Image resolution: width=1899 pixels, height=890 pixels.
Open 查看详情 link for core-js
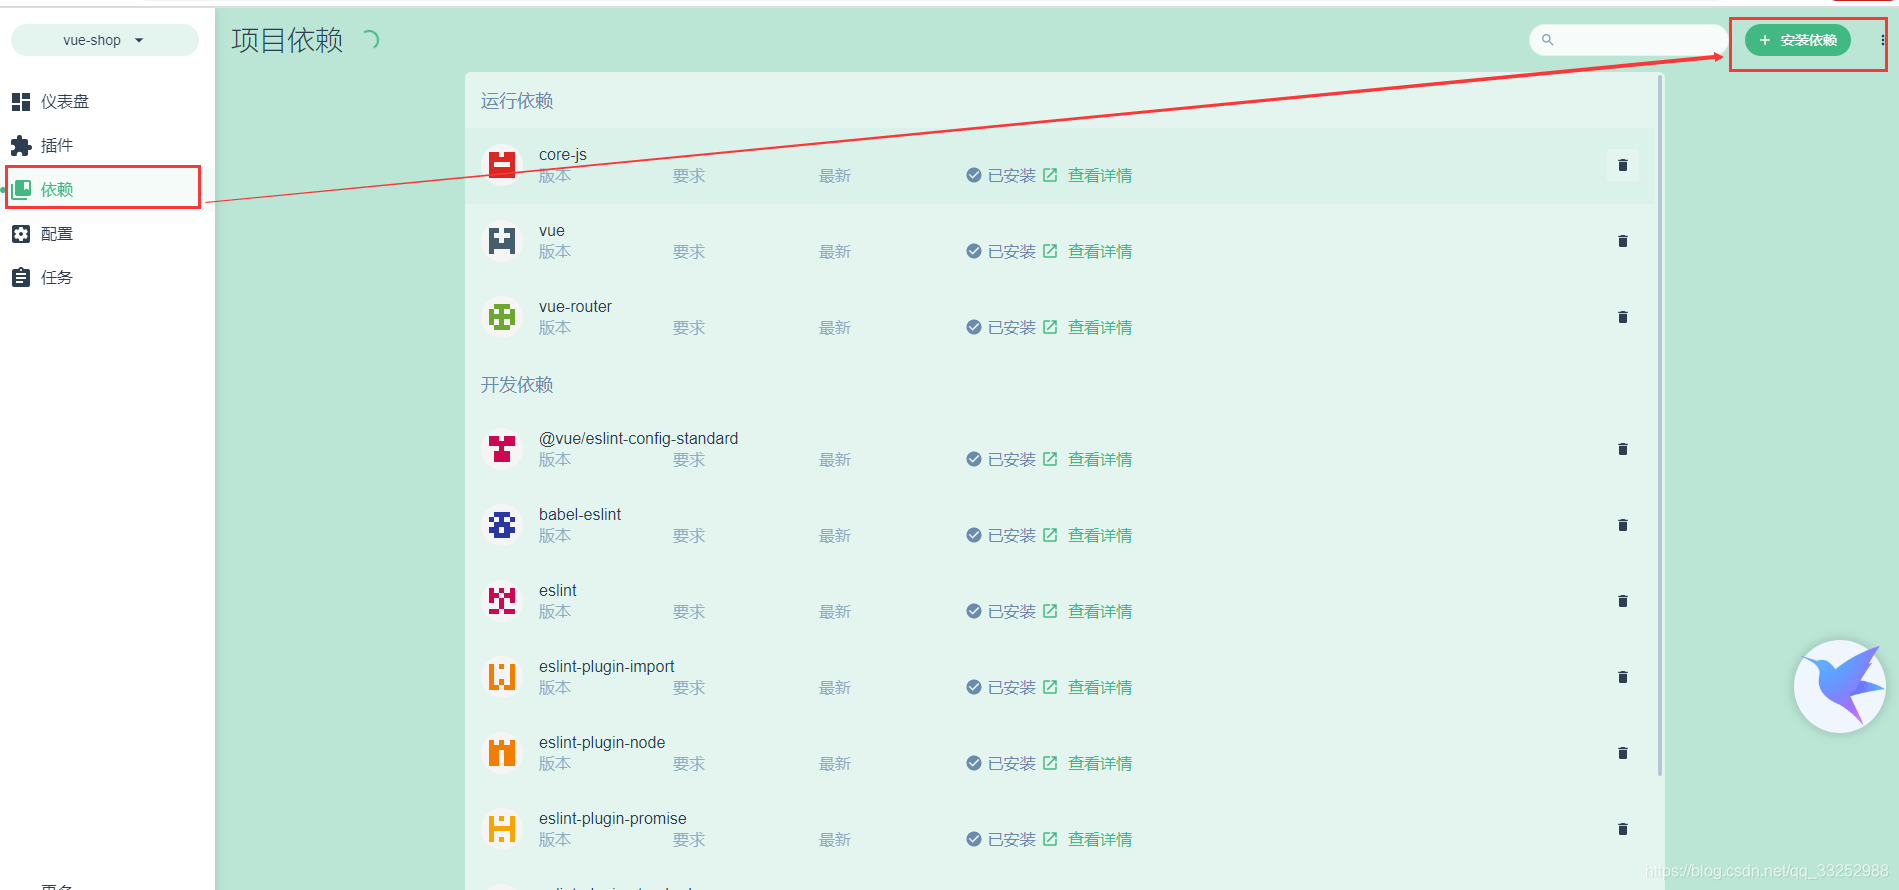point(1088,176)
